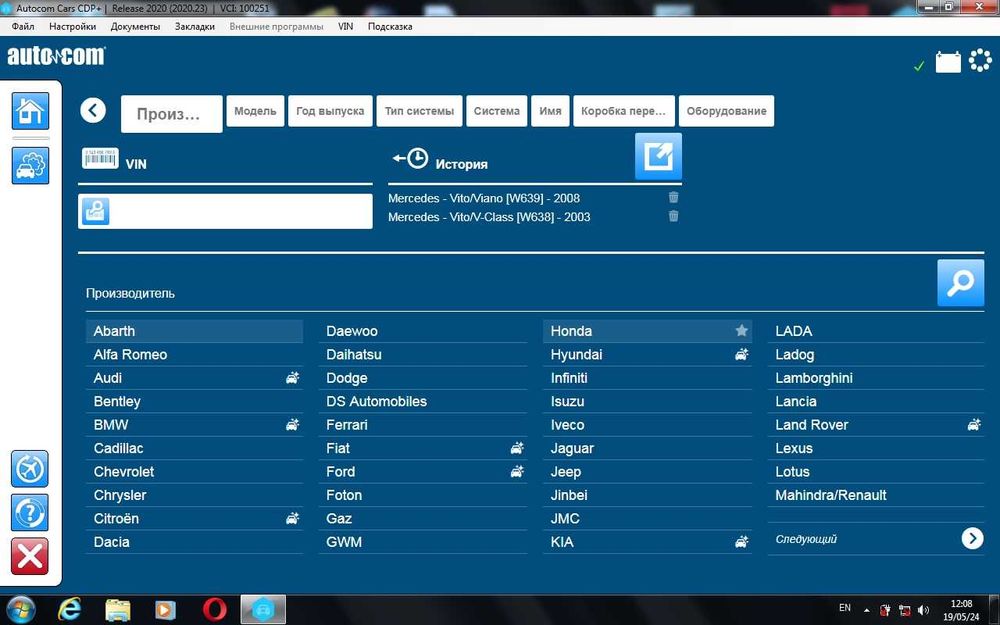
Task: Click the History clock icon
Action: (x=410, y=159)
